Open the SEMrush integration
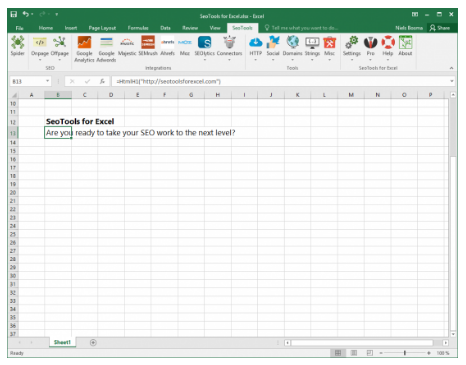The width and height of the screenshot is (466, 365). coord(148,46)
